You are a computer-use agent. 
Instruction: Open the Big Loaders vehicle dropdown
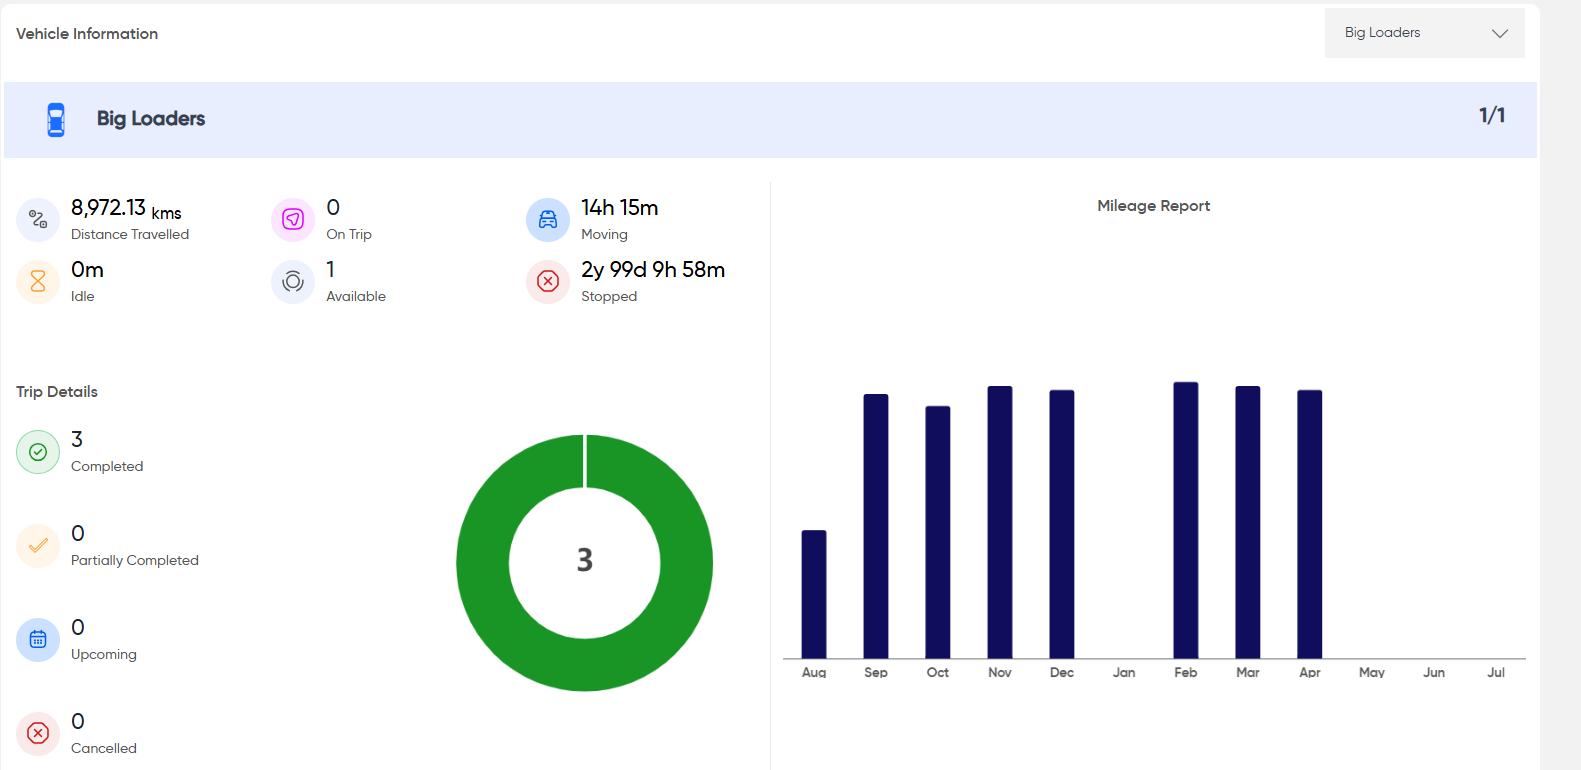click(1424, 33)
